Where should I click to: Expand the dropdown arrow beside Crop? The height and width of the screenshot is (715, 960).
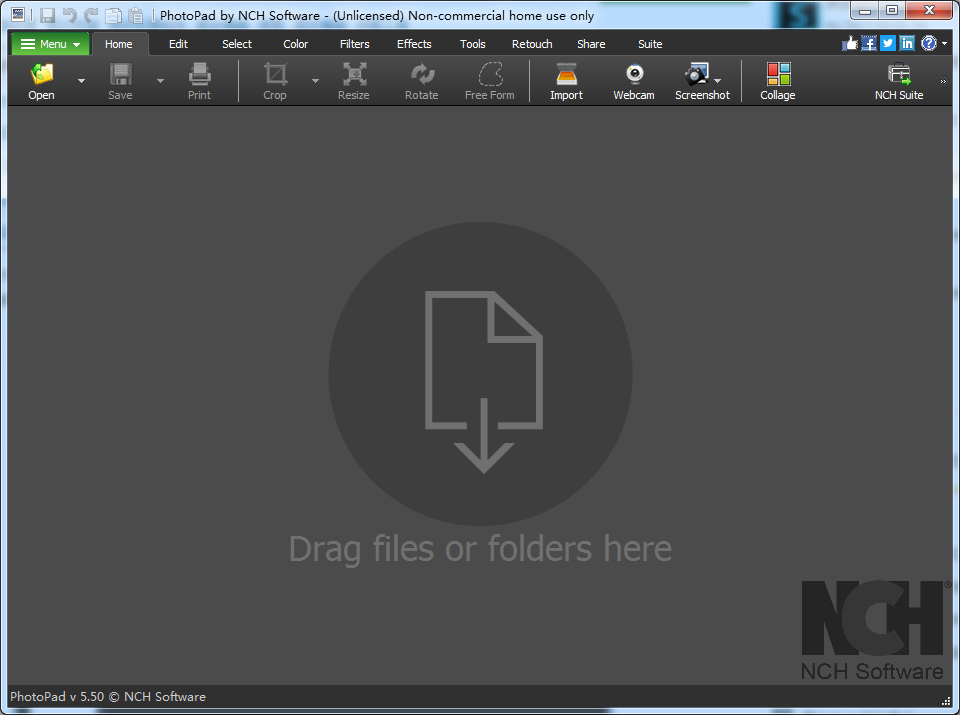(315, 80)
